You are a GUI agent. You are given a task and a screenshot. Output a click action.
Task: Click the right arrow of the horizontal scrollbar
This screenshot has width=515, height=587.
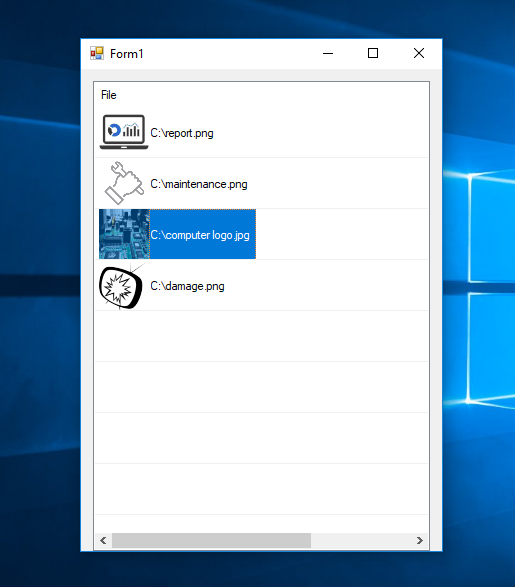[x=420, y=540]
